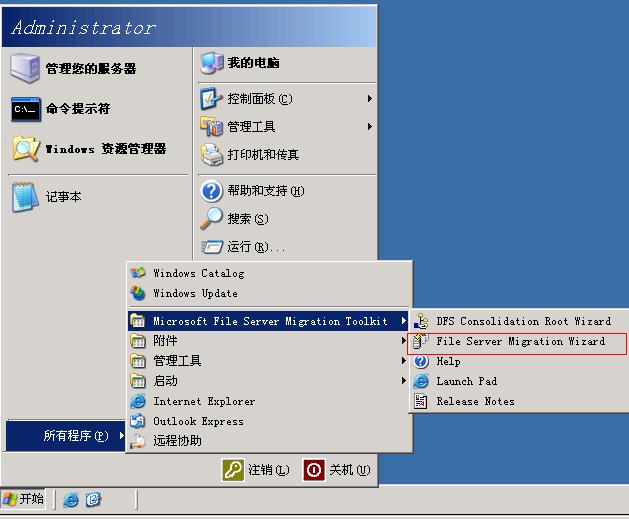This screenshot has height=519, width=629.
Task: Click the show desktop quick launch icon
Action: pos(93,500)
